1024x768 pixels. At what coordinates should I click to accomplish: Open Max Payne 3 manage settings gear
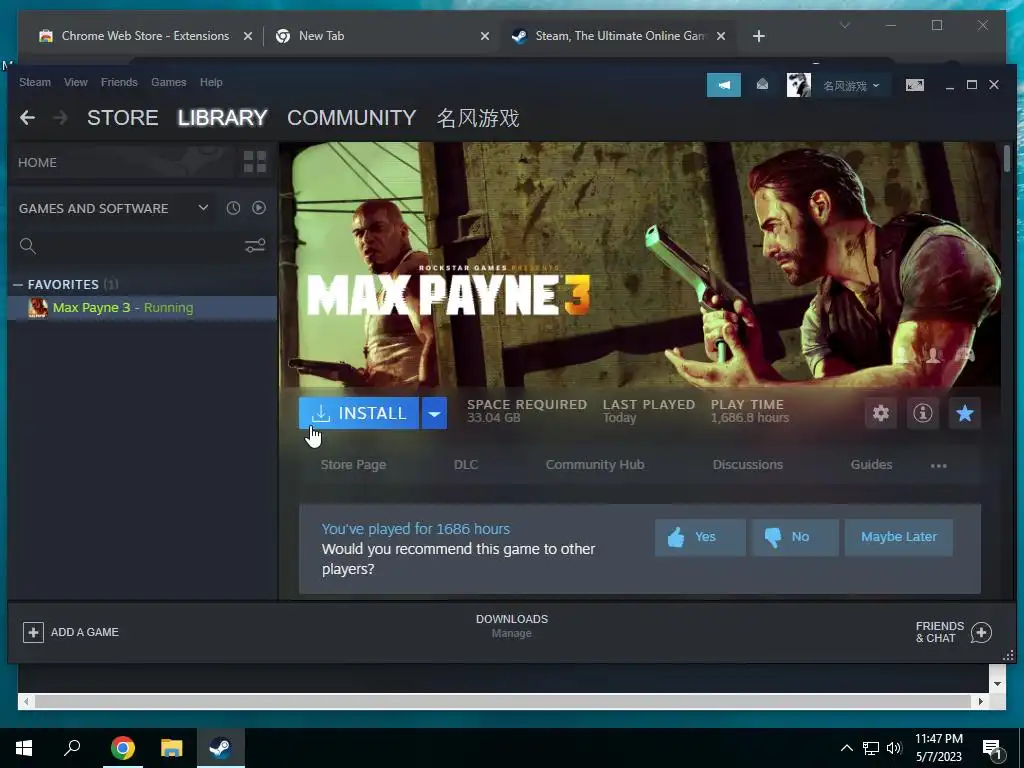[x=881, y=413]
